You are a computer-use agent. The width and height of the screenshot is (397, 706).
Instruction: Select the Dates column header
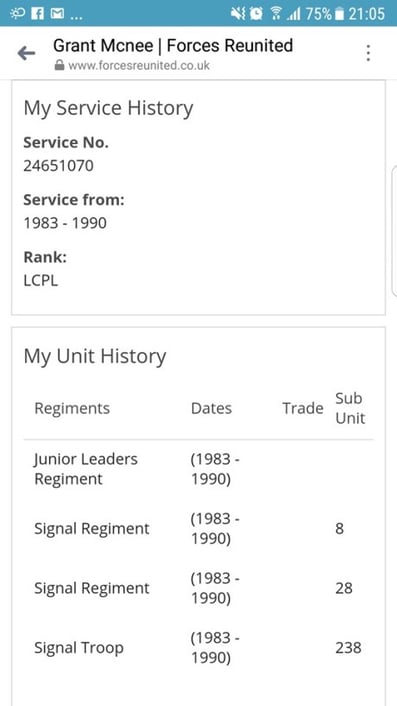coord(212,408)
